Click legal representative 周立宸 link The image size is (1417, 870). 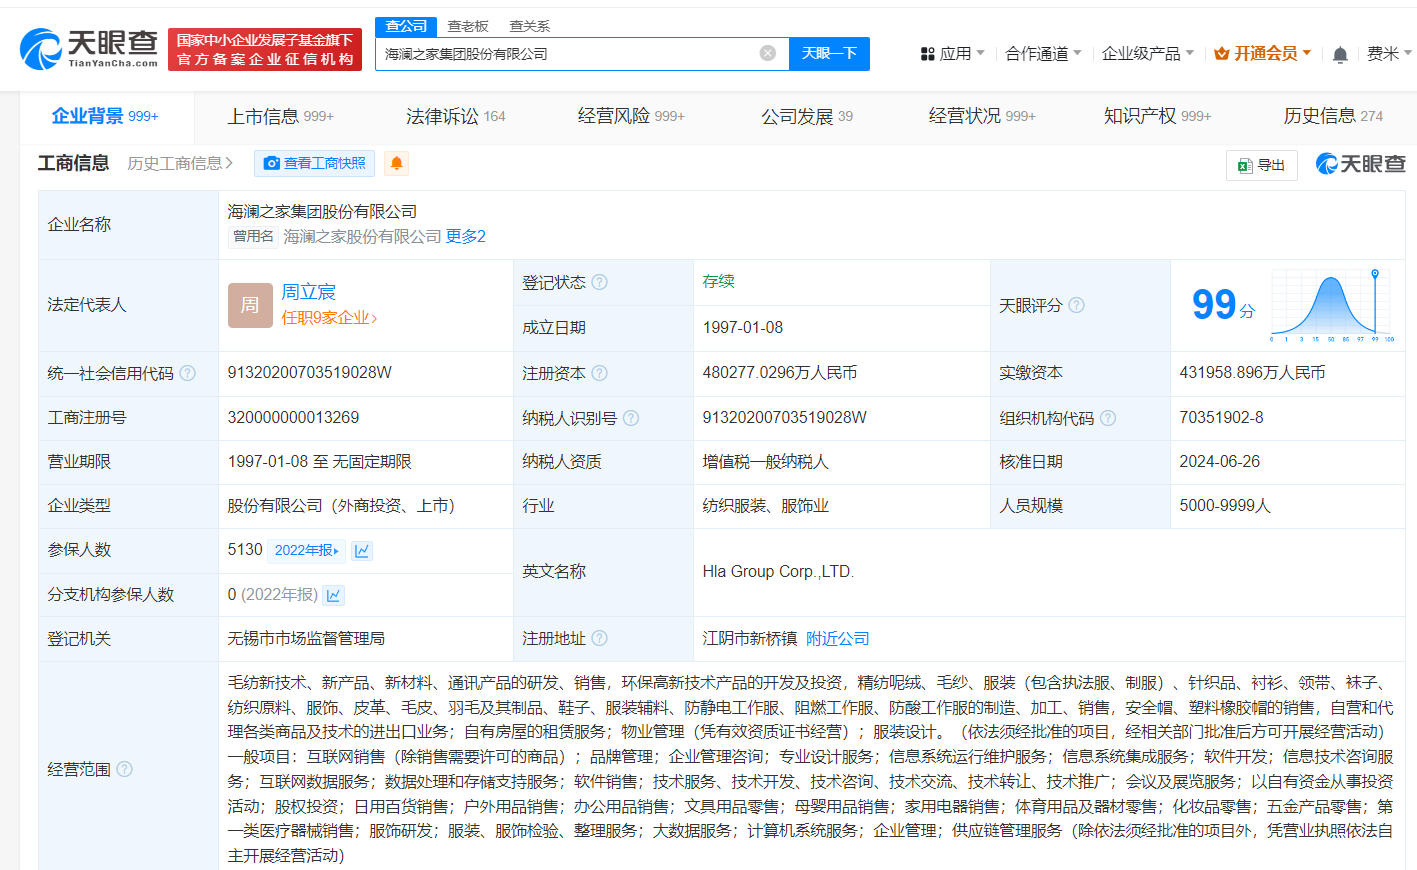(x=309, y=292)
